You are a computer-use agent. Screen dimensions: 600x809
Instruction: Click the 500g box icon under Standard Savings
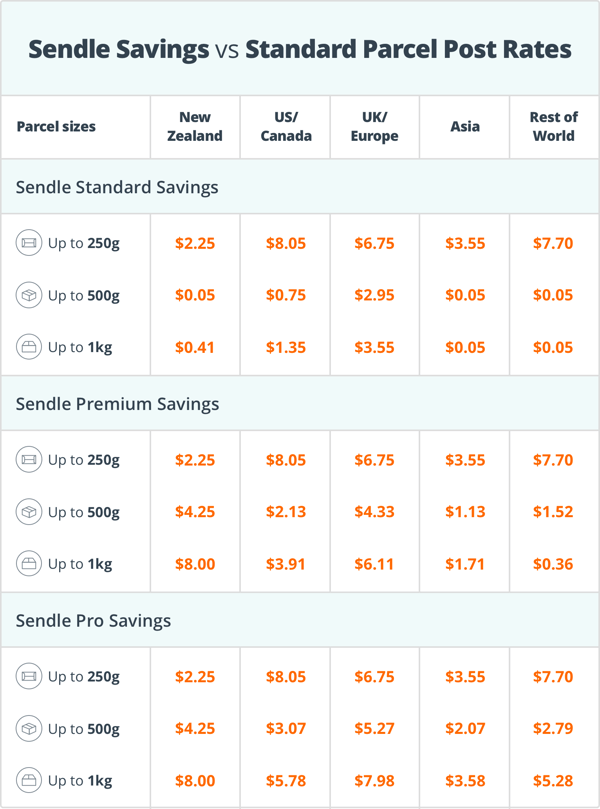click(29, 295)
